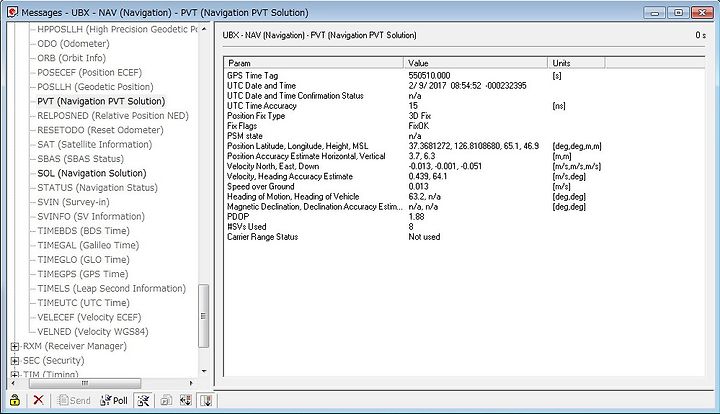Select ODO (Odometer) in the tree
Image resolution: width=720 pixels, height=414 pixels.
click(x=73, y=44)
